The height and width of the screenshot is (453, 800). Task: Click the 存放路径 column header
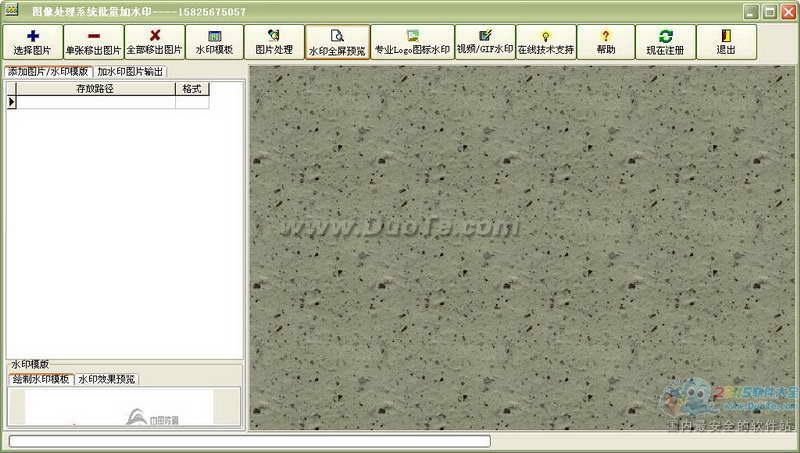pos(95,89)
